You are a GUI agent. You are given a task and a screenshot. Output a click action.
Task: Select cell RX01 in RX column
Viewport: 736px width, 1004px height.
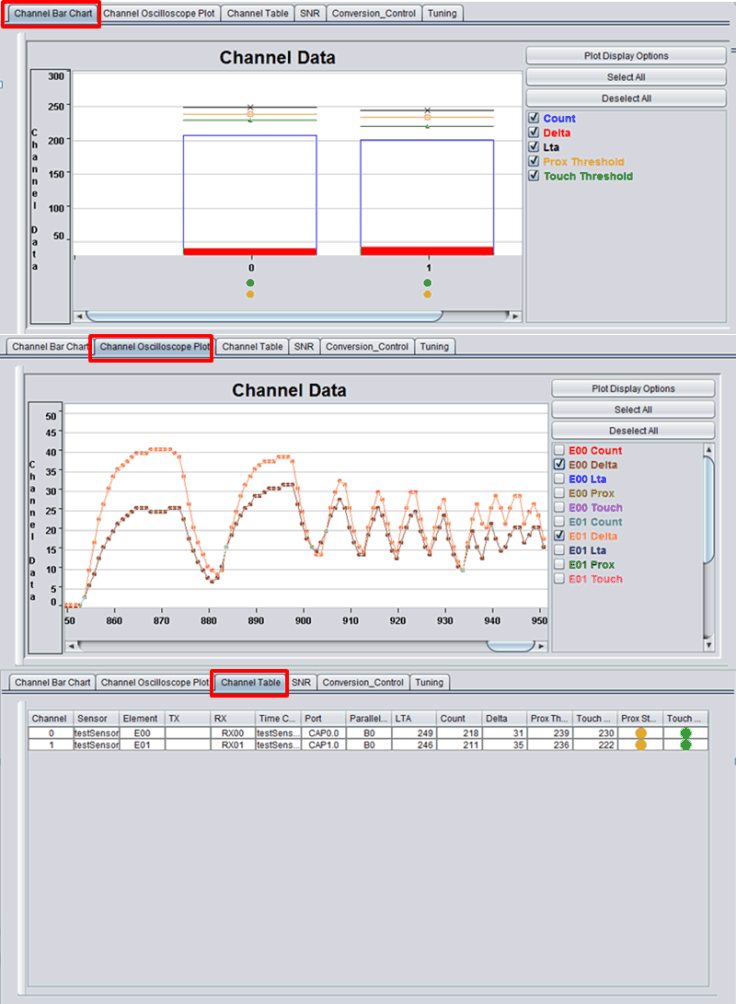233,745
